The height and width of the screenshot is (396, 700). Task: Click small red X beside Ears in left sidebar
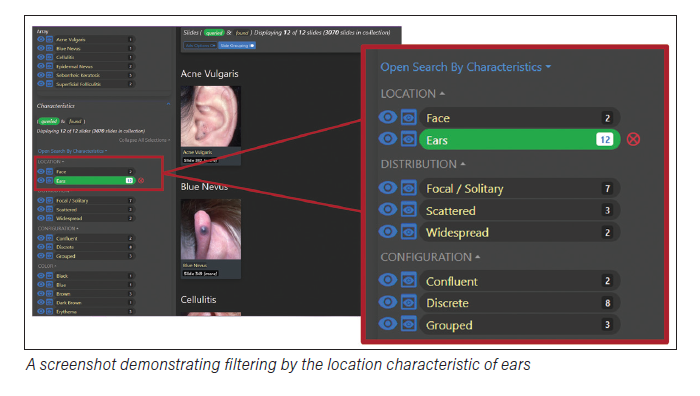pos(141,180)
